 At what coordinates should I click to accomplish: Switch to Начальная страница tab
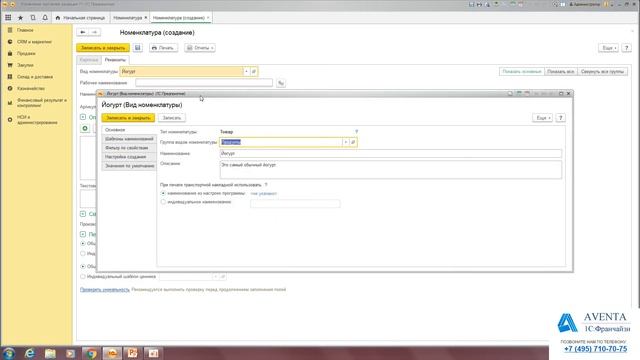81,18
